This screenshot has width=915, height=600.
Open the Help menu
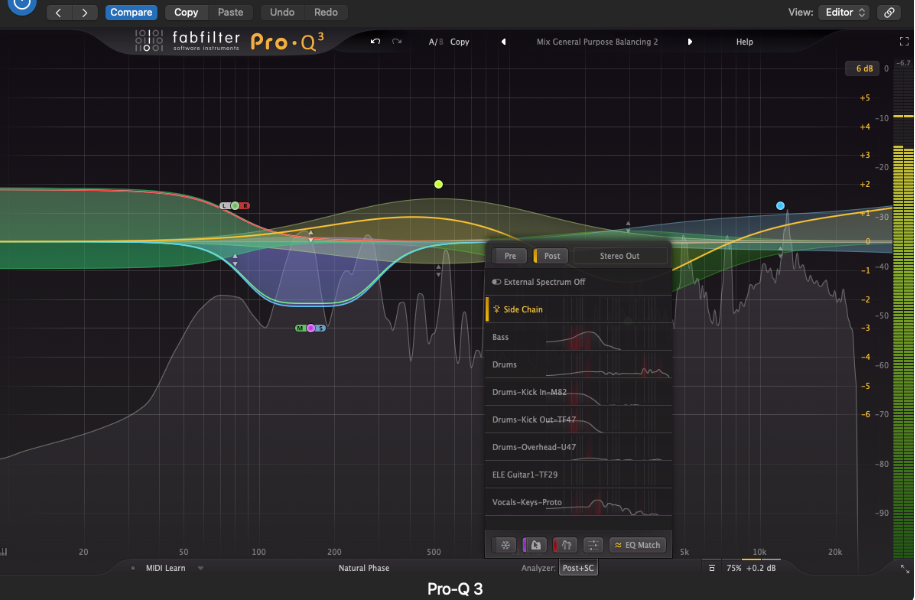pyautogui.click(x=745, y=42)
